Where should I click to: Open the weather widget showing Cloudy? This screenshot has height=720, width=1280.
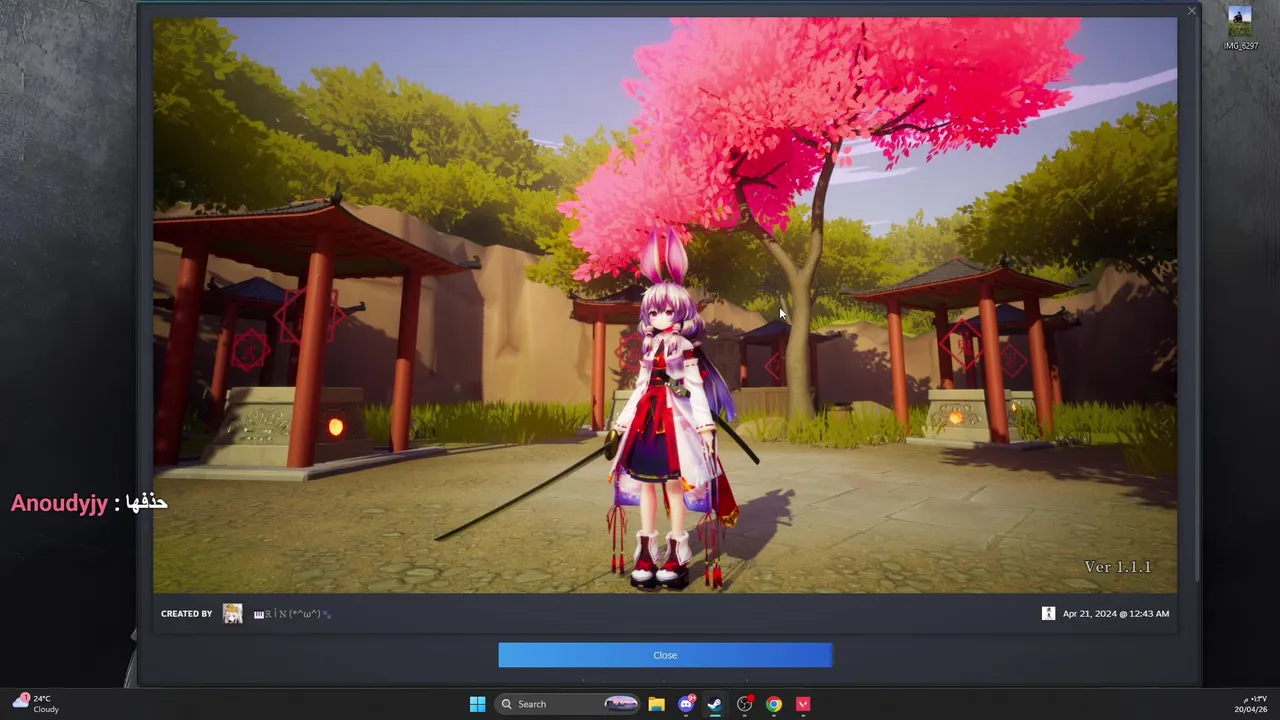[36, 704]
